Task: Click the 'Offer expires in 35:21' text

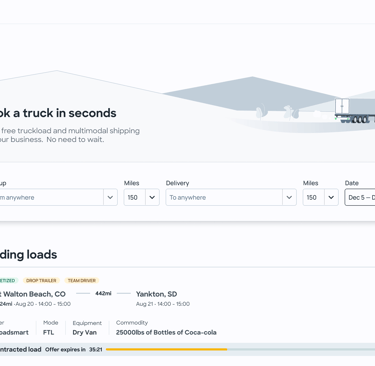Action: (74, 349)
